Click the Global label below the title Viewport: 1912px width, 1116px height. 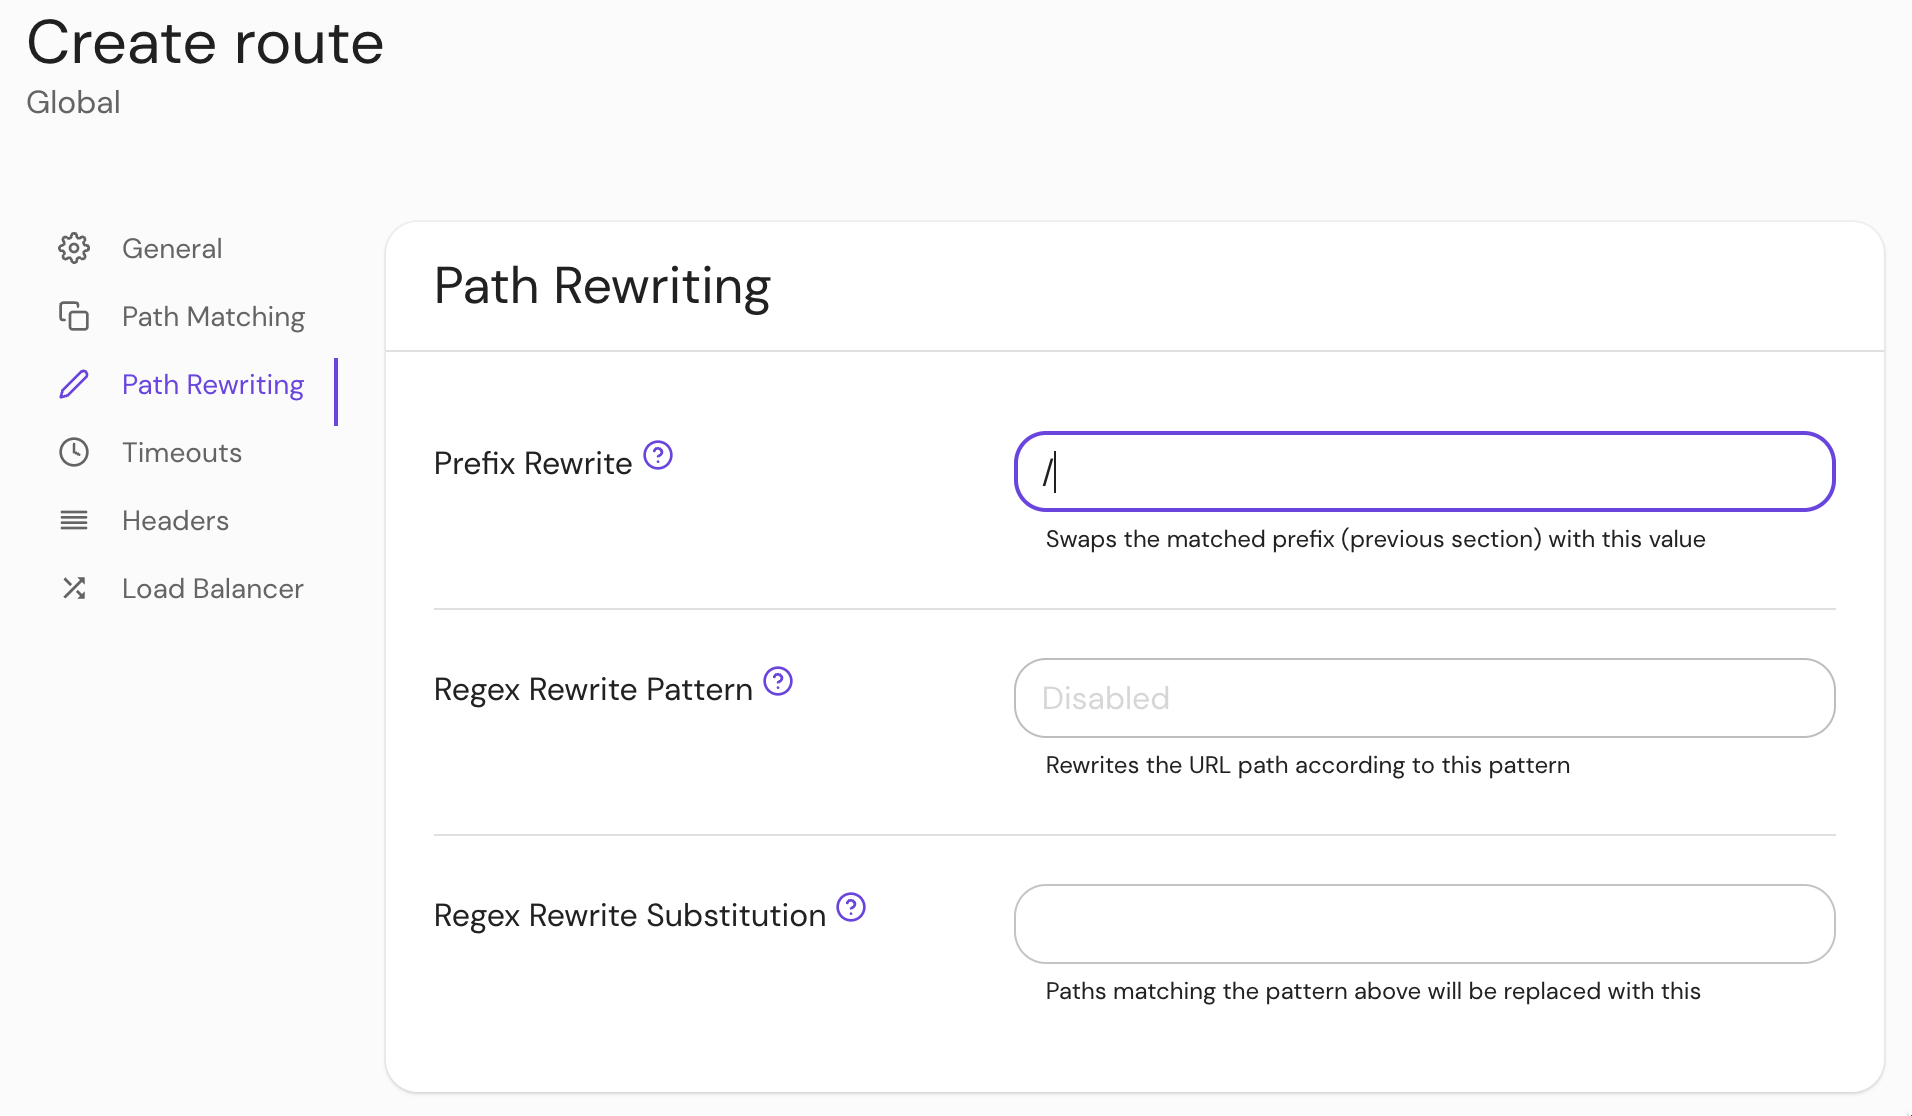73,101
